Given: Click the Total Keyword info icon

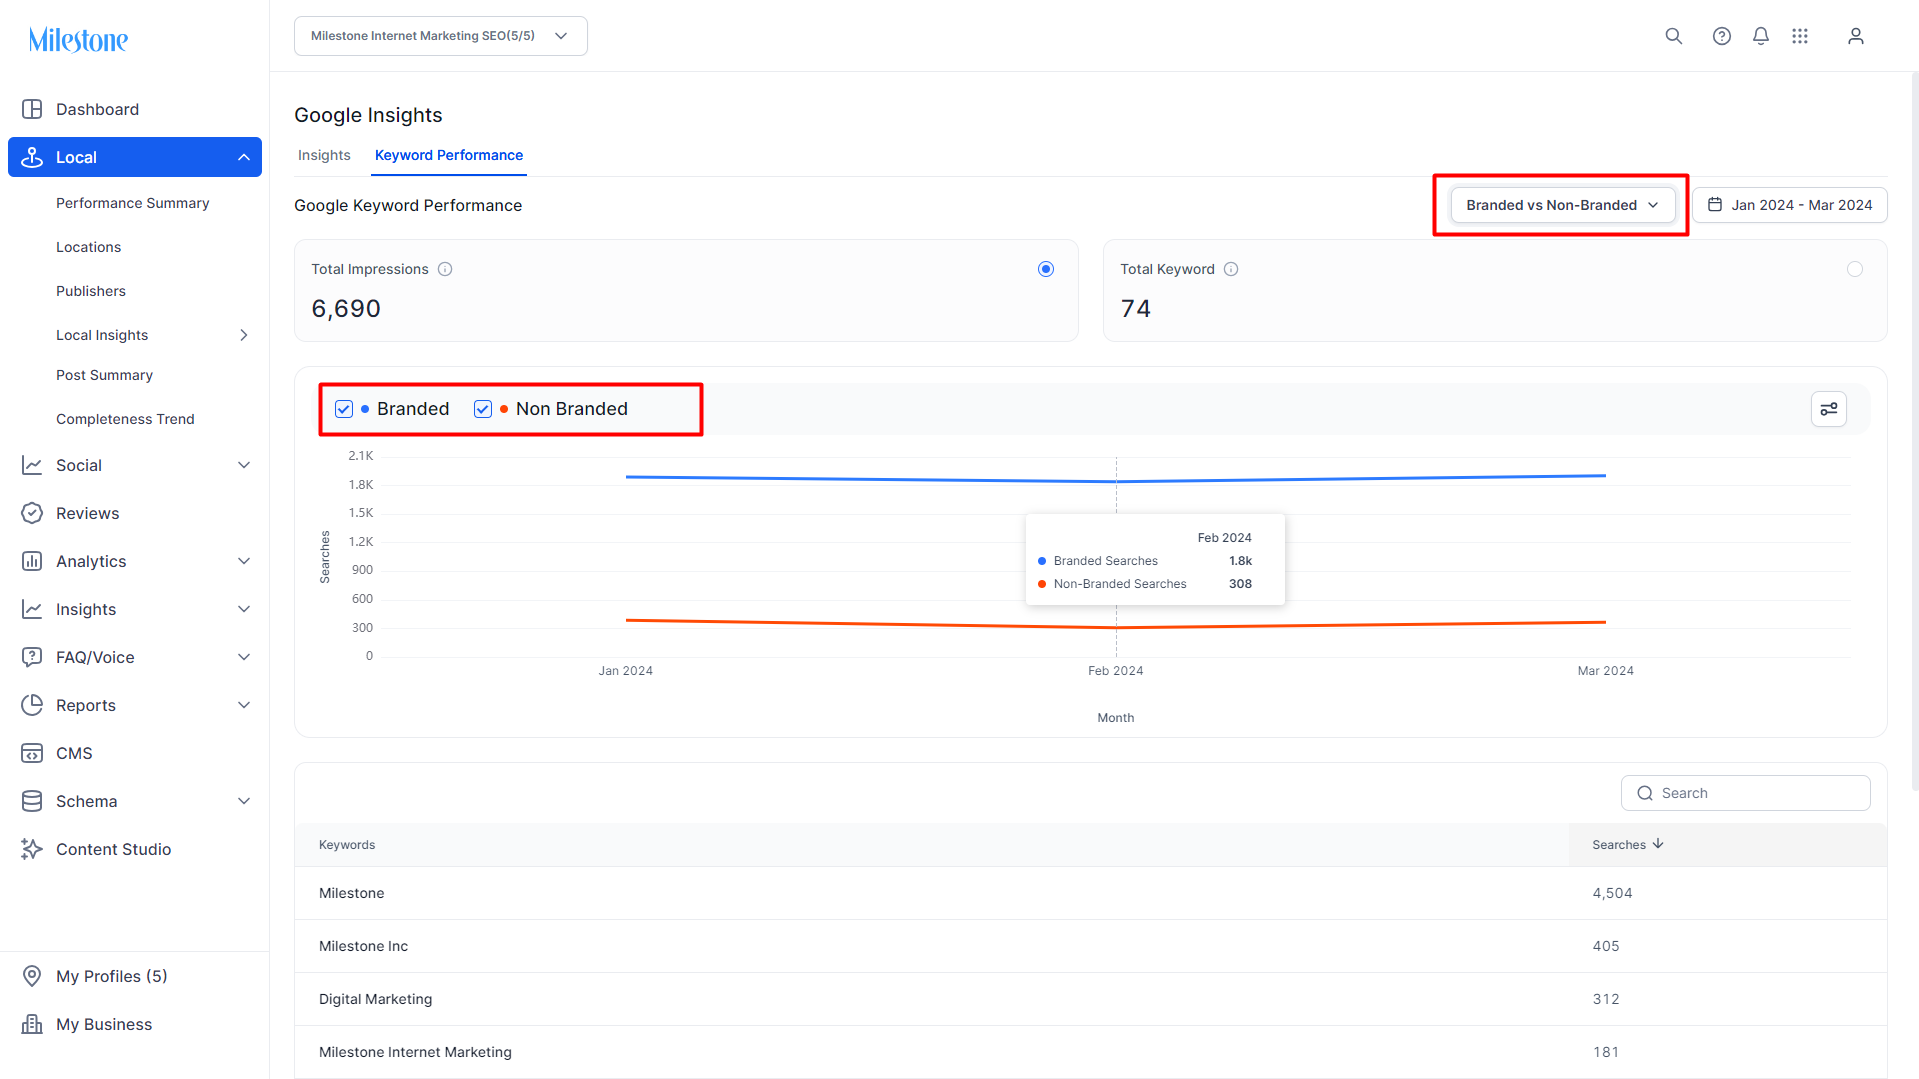Looking at the screenshot, I should pyautogui.click(x=1231, y=269).
